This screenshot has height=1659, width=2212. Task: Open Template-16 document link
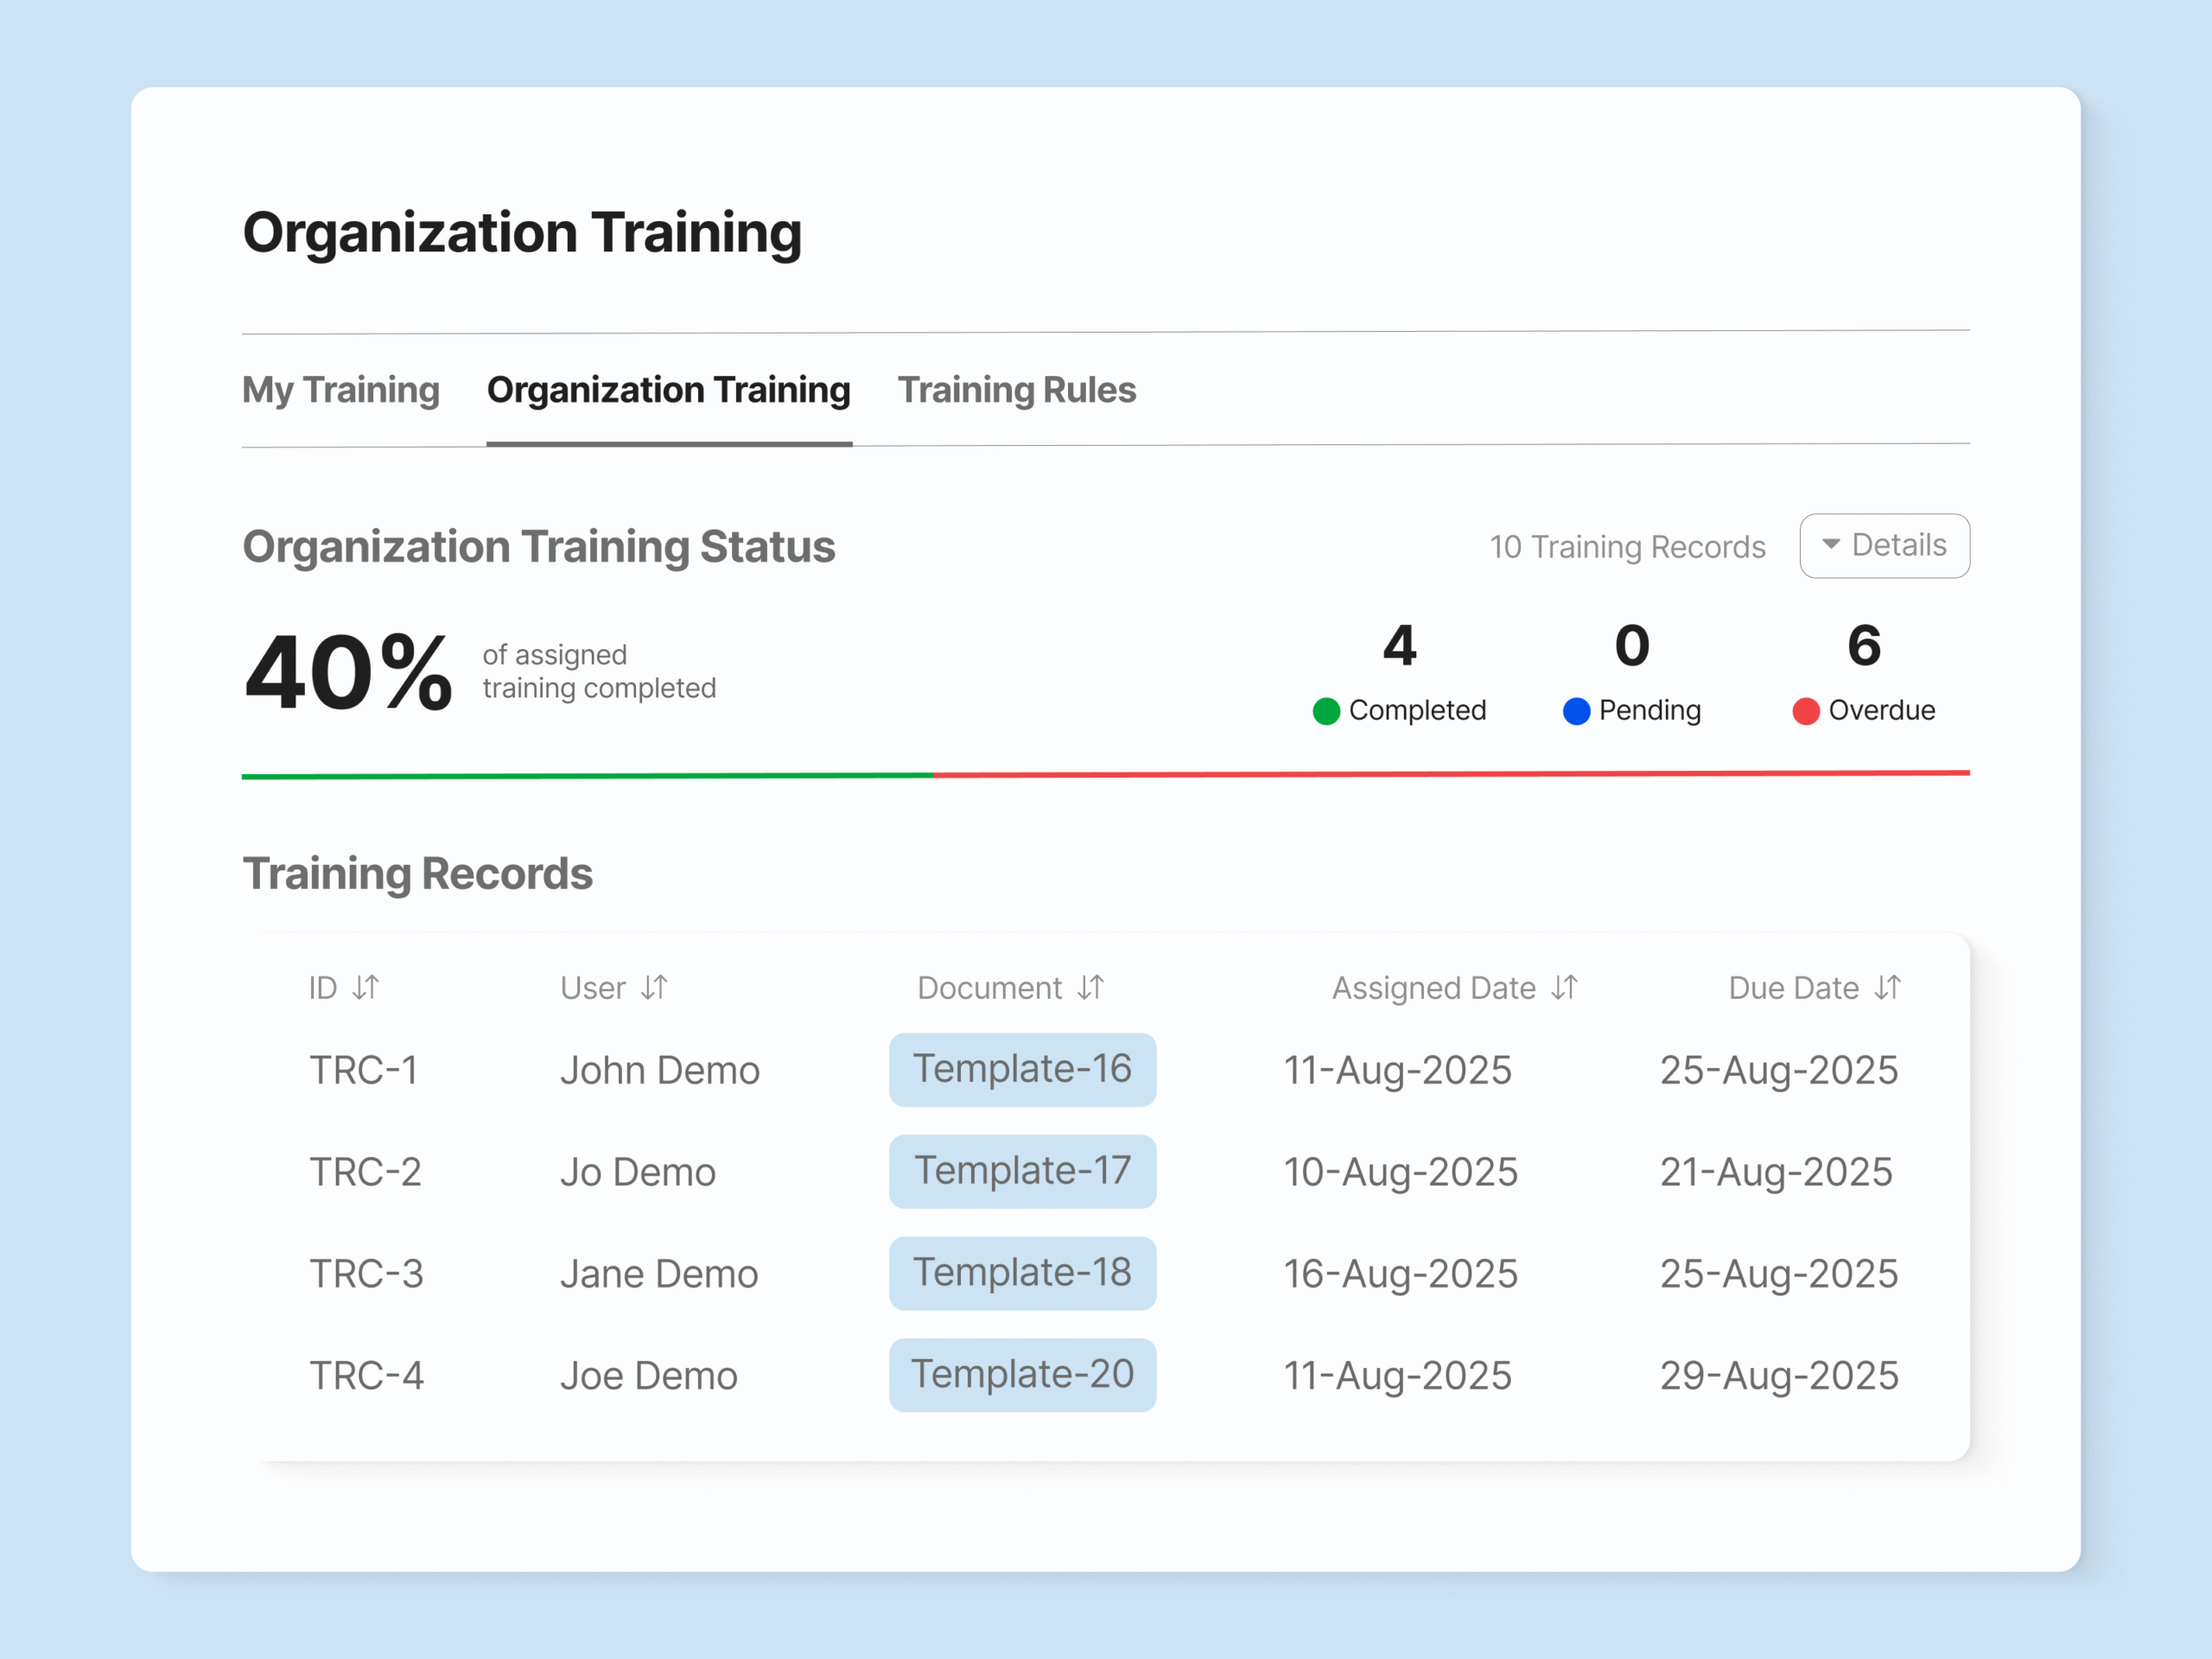coord(1022,1069)
